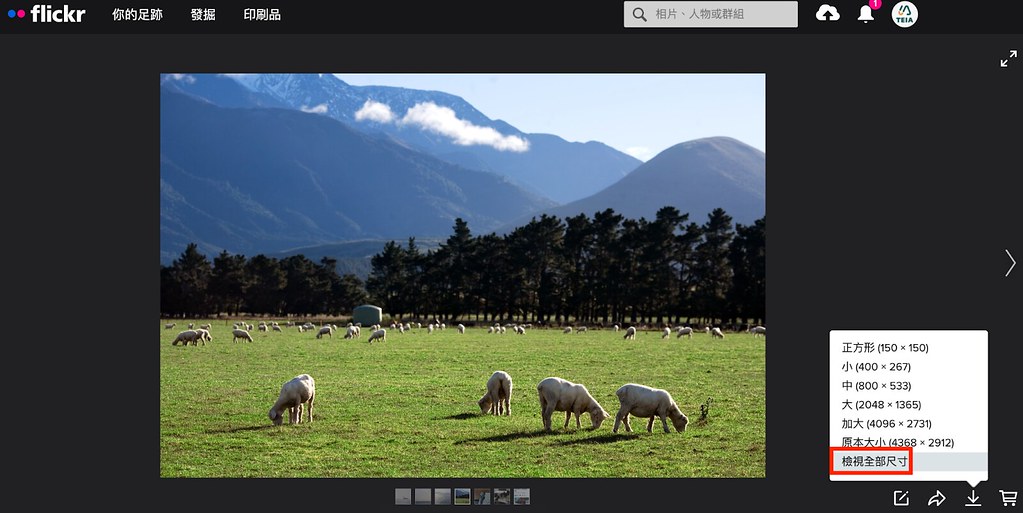This screenshot has width=1023, height=513.
Task: Open the TEIA account avatar
Action: tap(904, 14)
